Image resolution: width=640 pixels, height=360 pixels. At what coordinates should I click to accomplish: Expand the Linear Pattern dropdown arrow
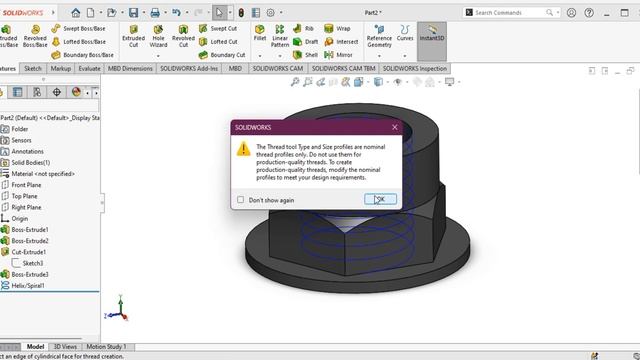coord(280,56)
